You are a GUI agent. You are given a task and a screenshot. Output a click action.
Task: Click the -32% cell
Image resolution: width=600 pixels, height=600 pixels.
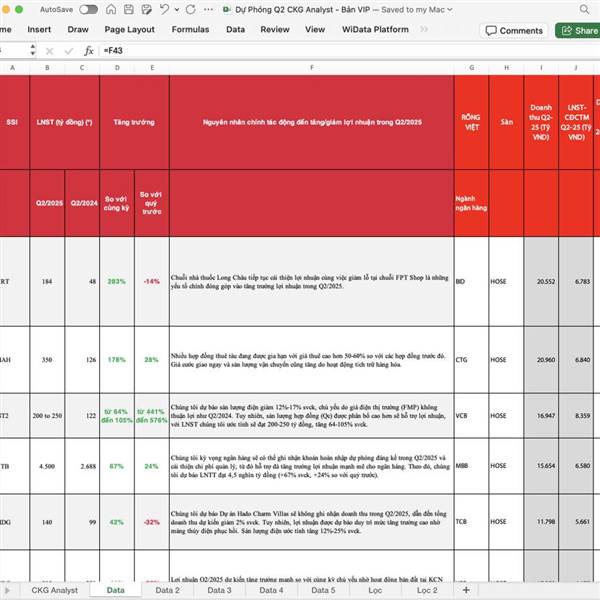click(152, 522)
